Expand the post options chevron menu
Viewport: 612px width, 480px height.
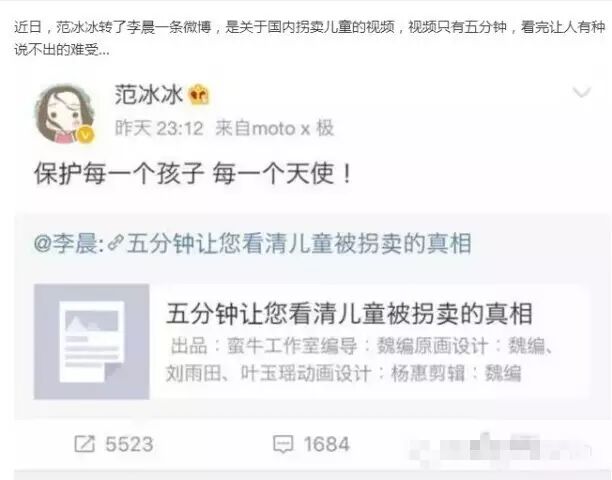(582, 92)
